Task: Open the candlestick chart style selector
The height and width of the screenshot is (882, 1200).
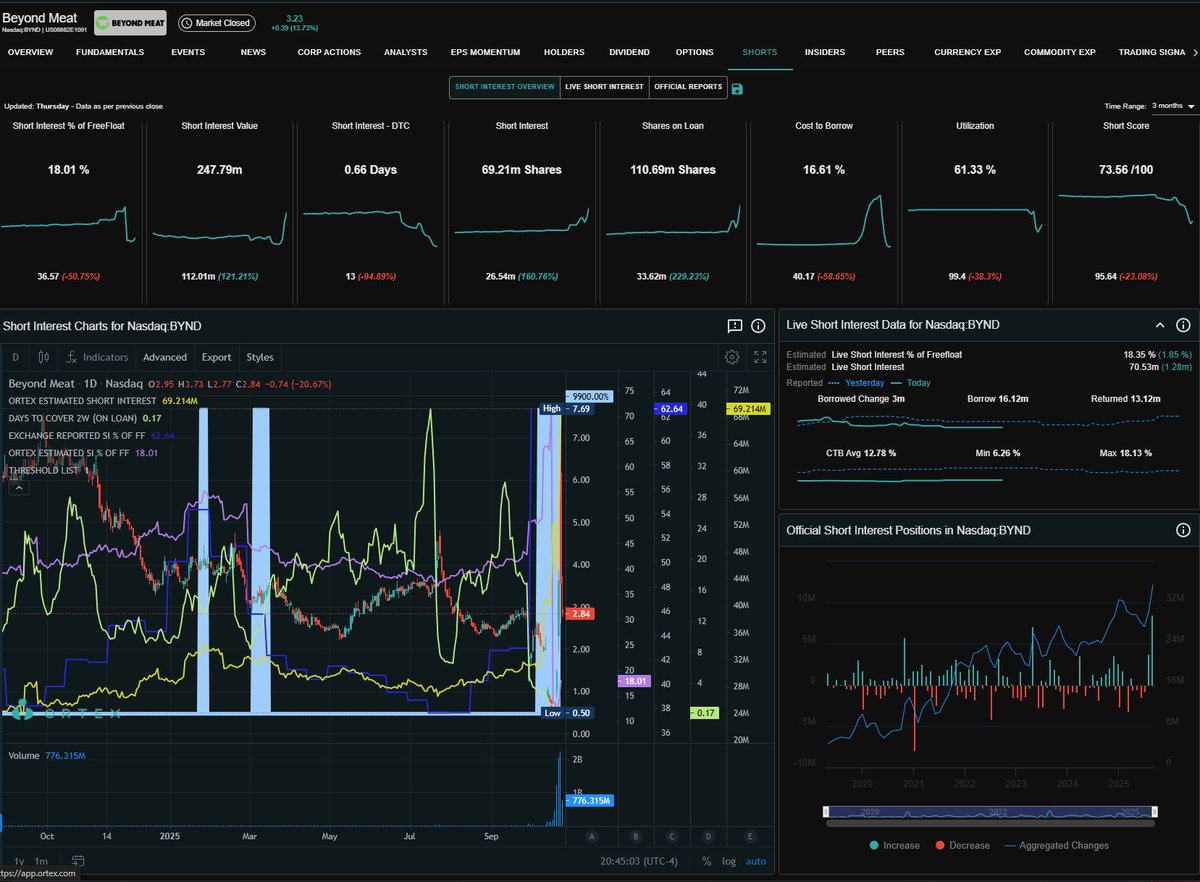Action: coord(43,357)
